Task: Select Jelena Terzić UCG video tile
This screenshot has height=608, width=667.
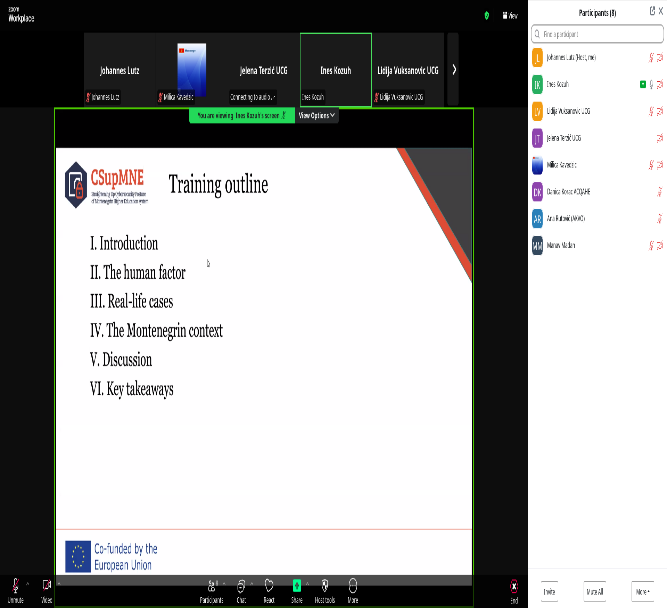Action: click(x=263, y=70)
